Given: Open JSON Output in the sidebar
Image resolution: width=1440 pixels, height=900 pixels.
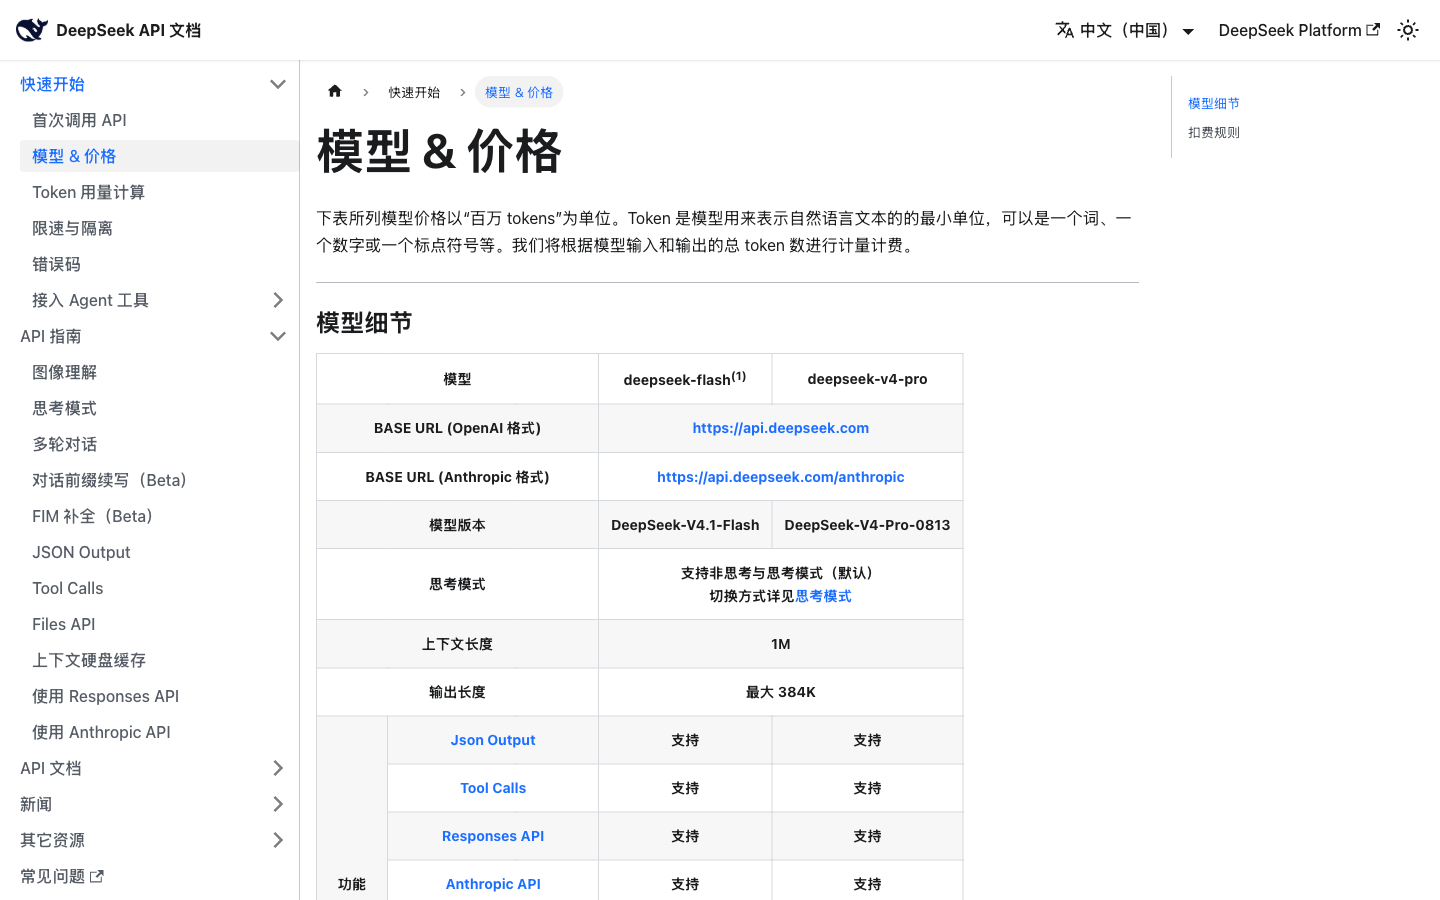Looking at the screenshot, I should (x=159, y=552).
